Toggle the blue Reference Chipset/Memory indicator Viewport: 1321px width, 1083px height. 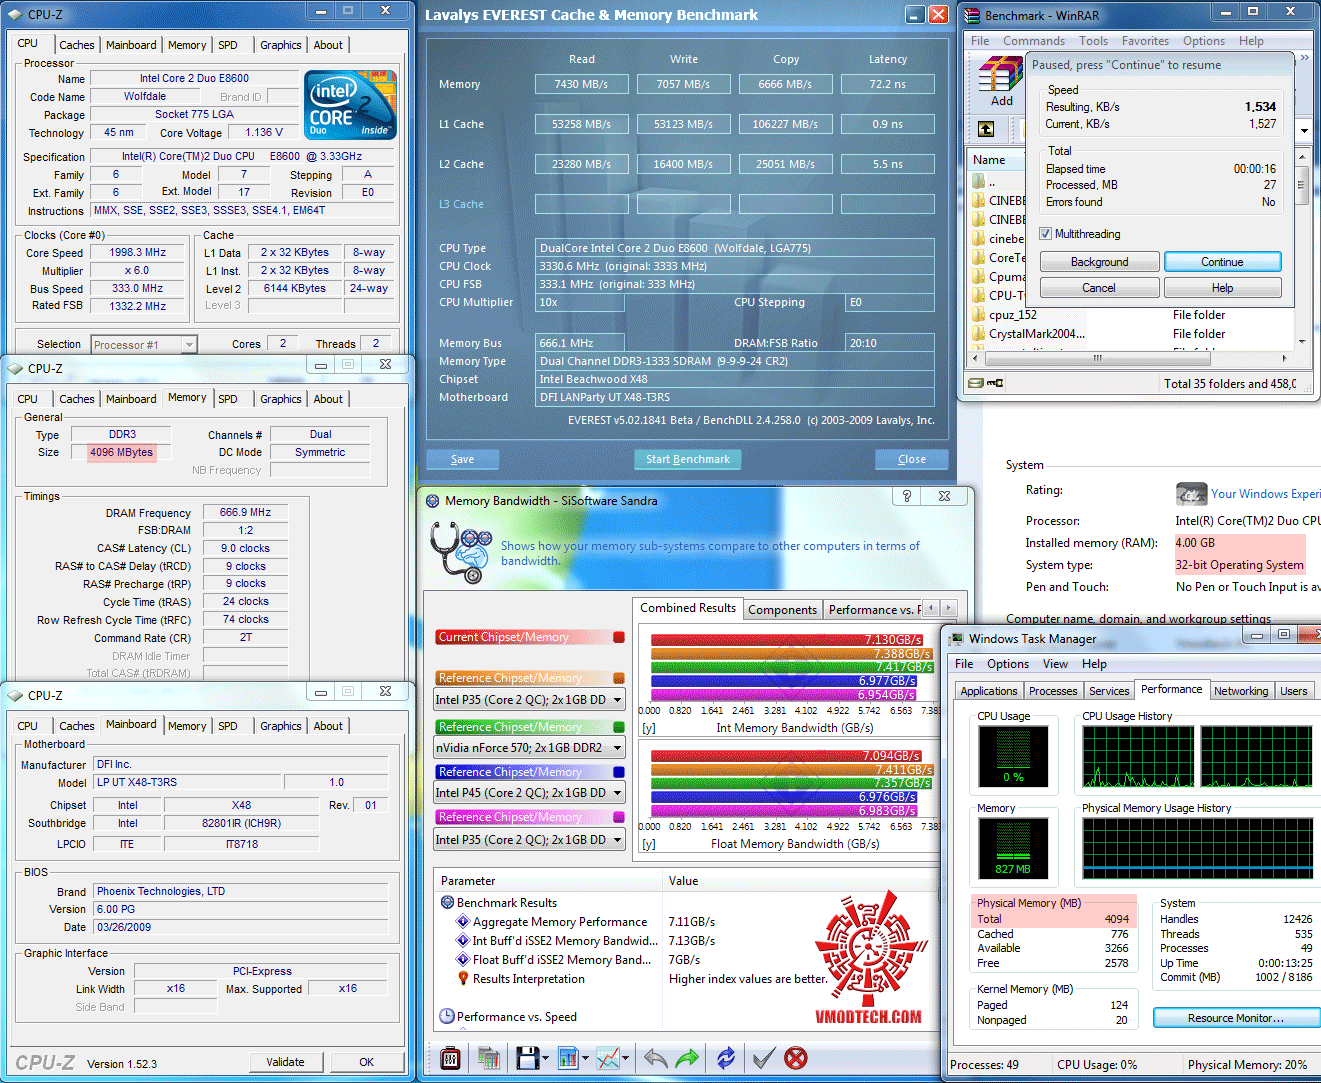click(619, 772)
